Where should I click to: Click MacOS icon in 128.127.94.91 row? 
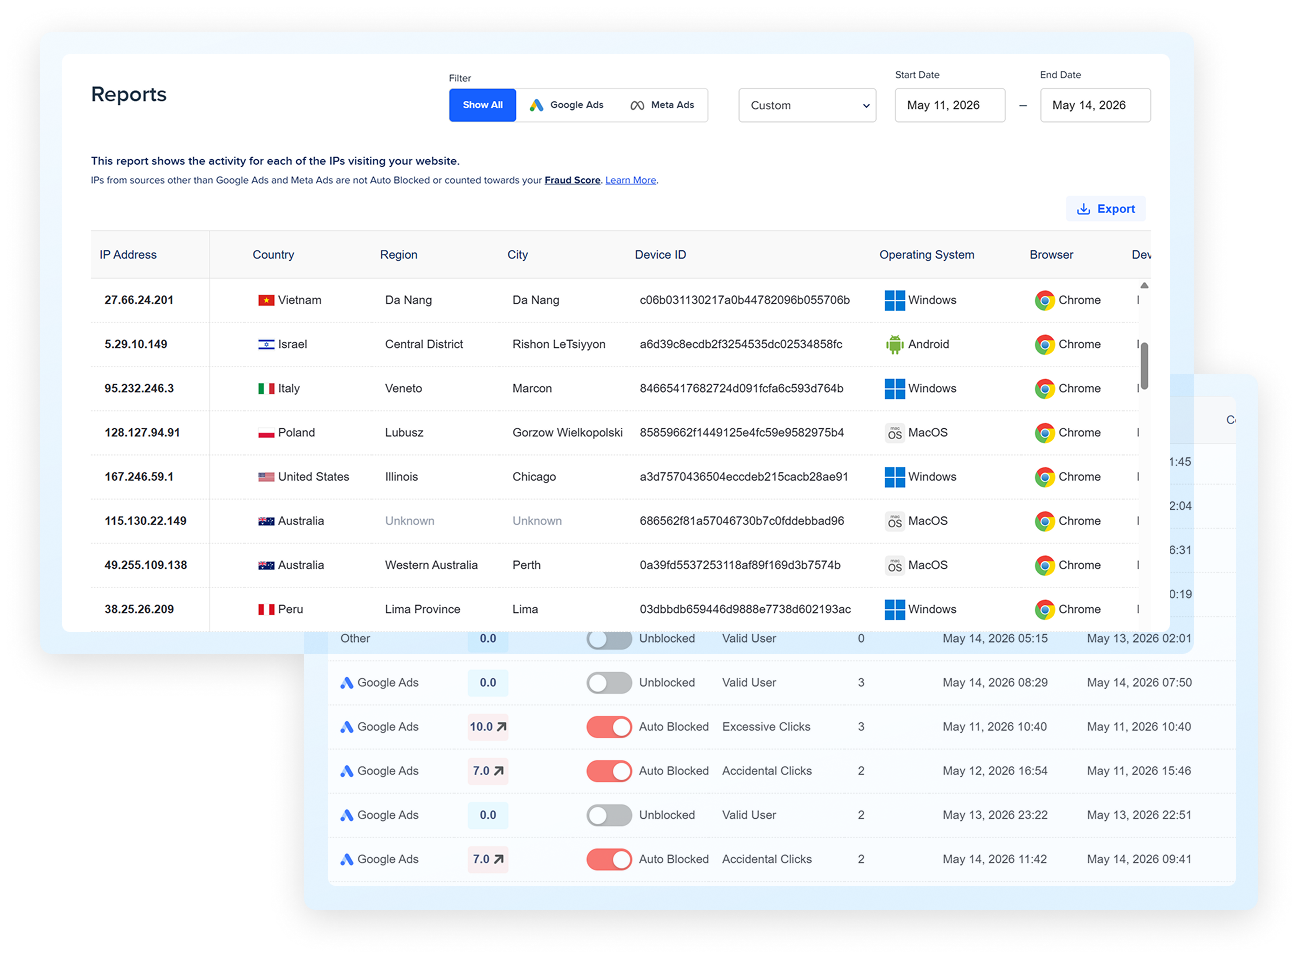tap(894, 433)
